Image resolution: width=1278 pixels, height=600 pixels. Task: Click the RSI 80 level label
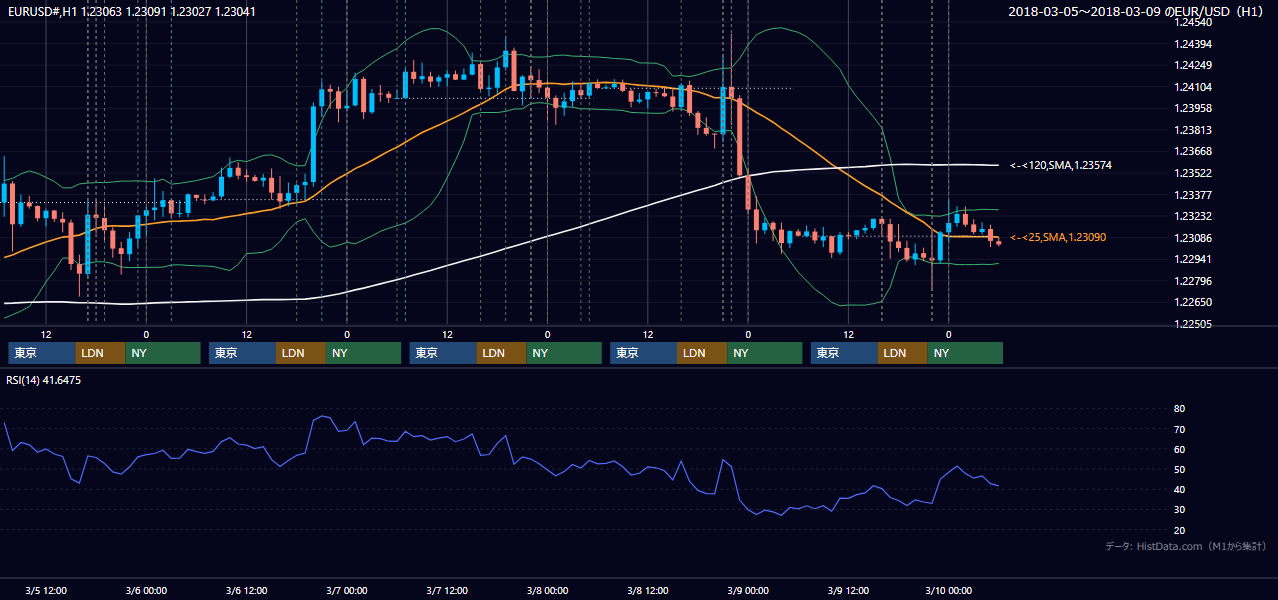point(1179,409)
